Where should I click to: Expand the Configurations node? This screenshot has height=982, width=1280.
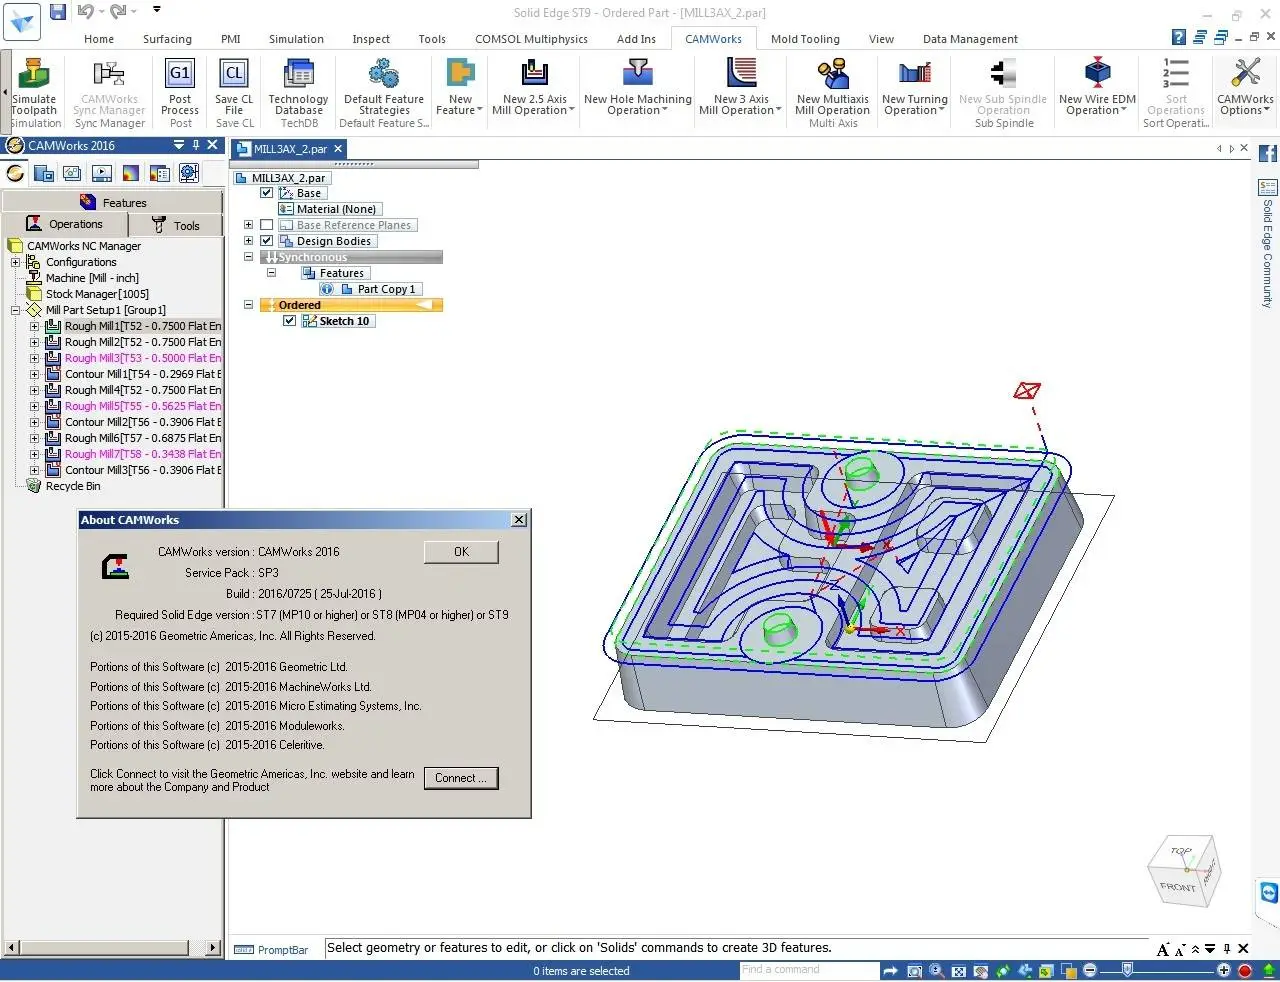[16, 262]
